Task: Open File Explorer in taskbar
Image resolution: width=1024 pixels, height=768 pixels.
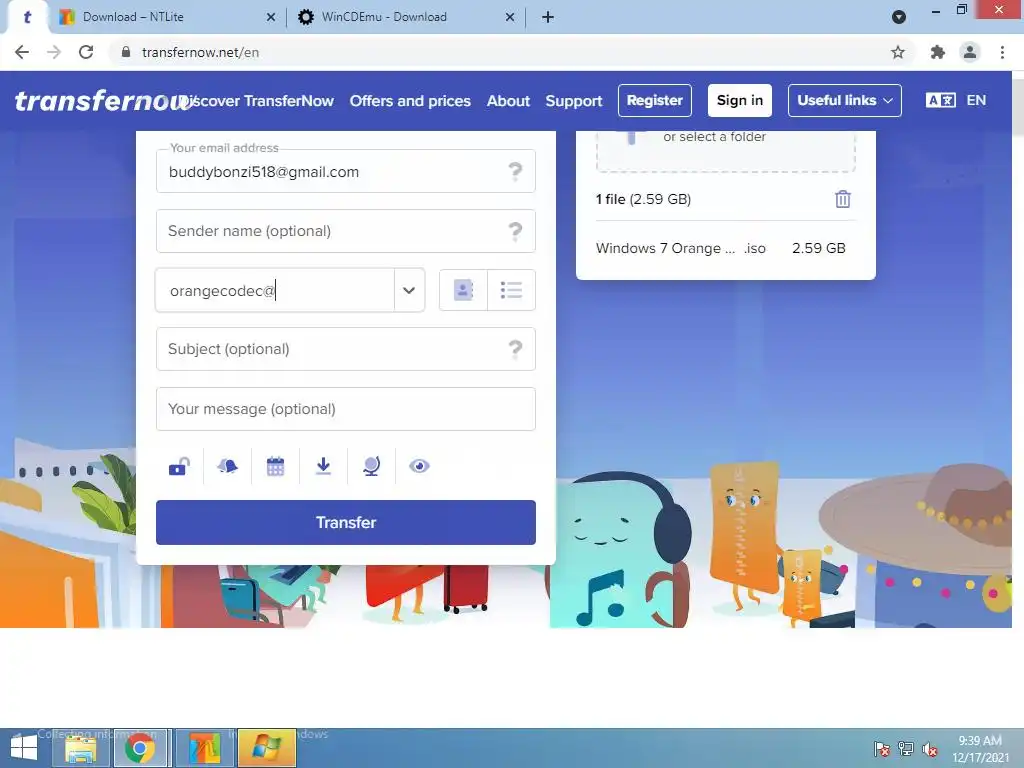Action: (81, 748)
